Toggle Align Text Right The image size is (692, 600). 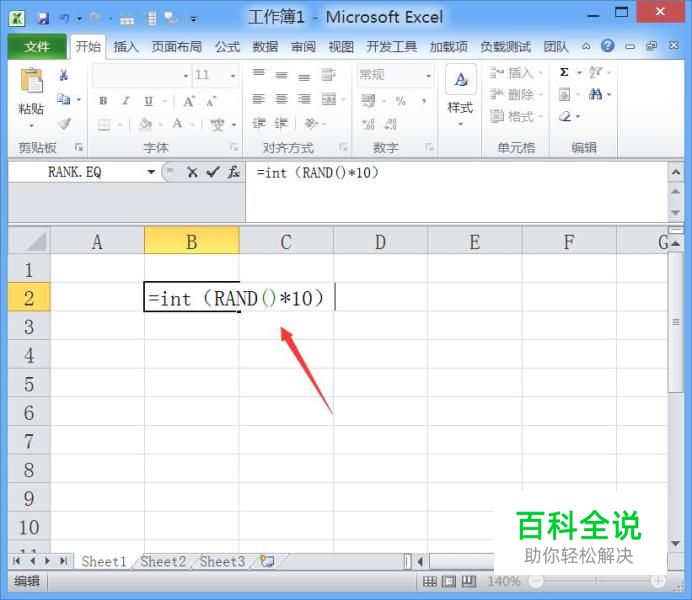[304, 99]
